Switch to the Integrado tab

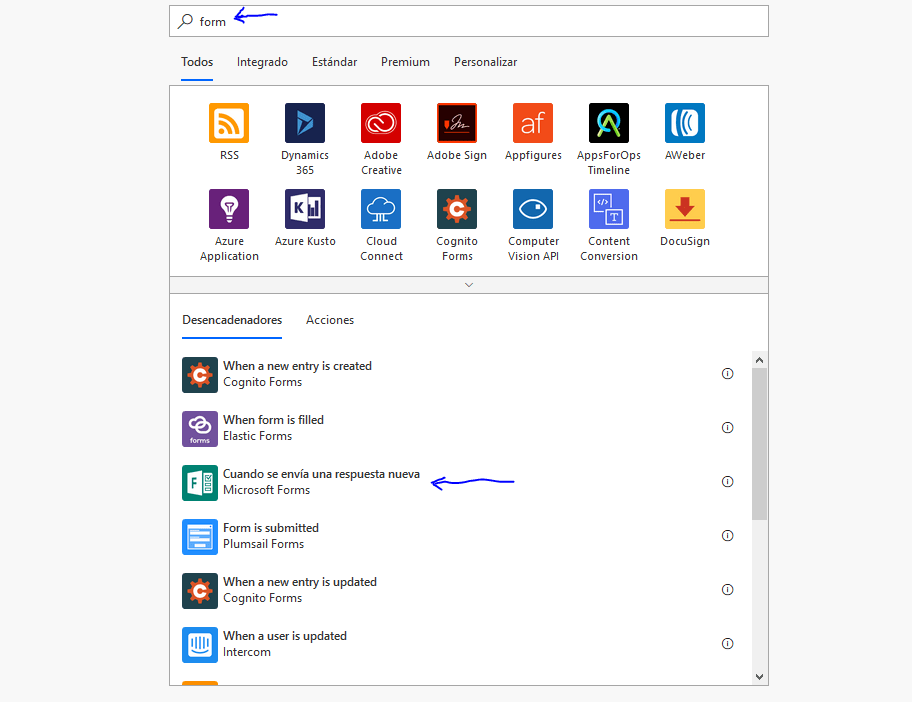coord(262,62)
